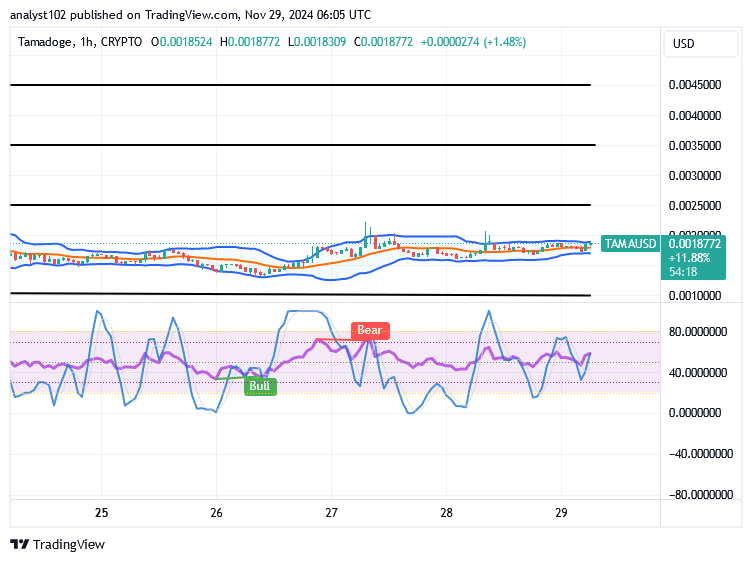Viewport: 752px width, 562px height.
Task: Click date 29 on the time axis
Action: tap(562, 513)
